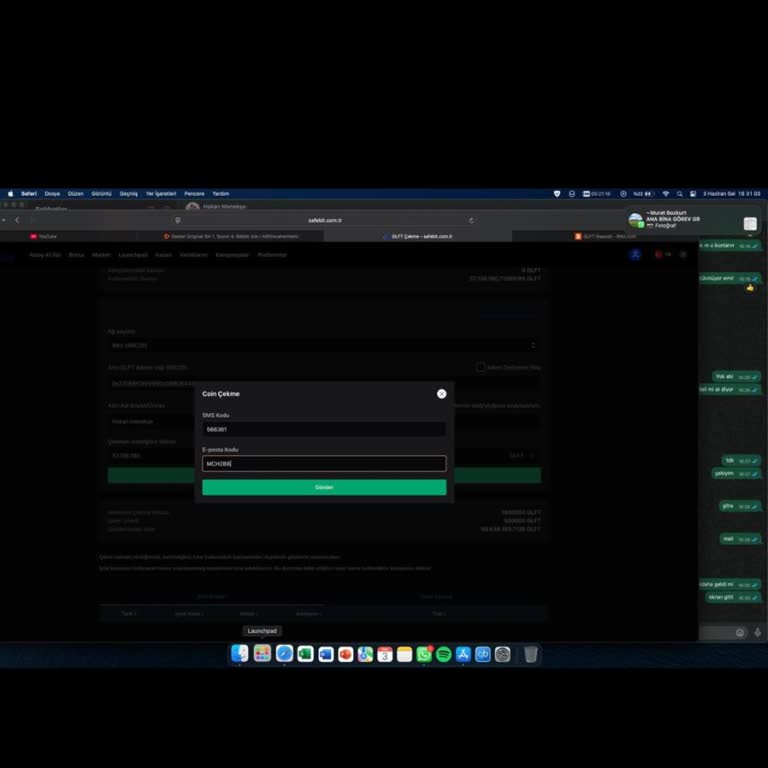Open WhatsApp from the Dock
The width and height of the screenshot is (768, 768).
(424, 654)
